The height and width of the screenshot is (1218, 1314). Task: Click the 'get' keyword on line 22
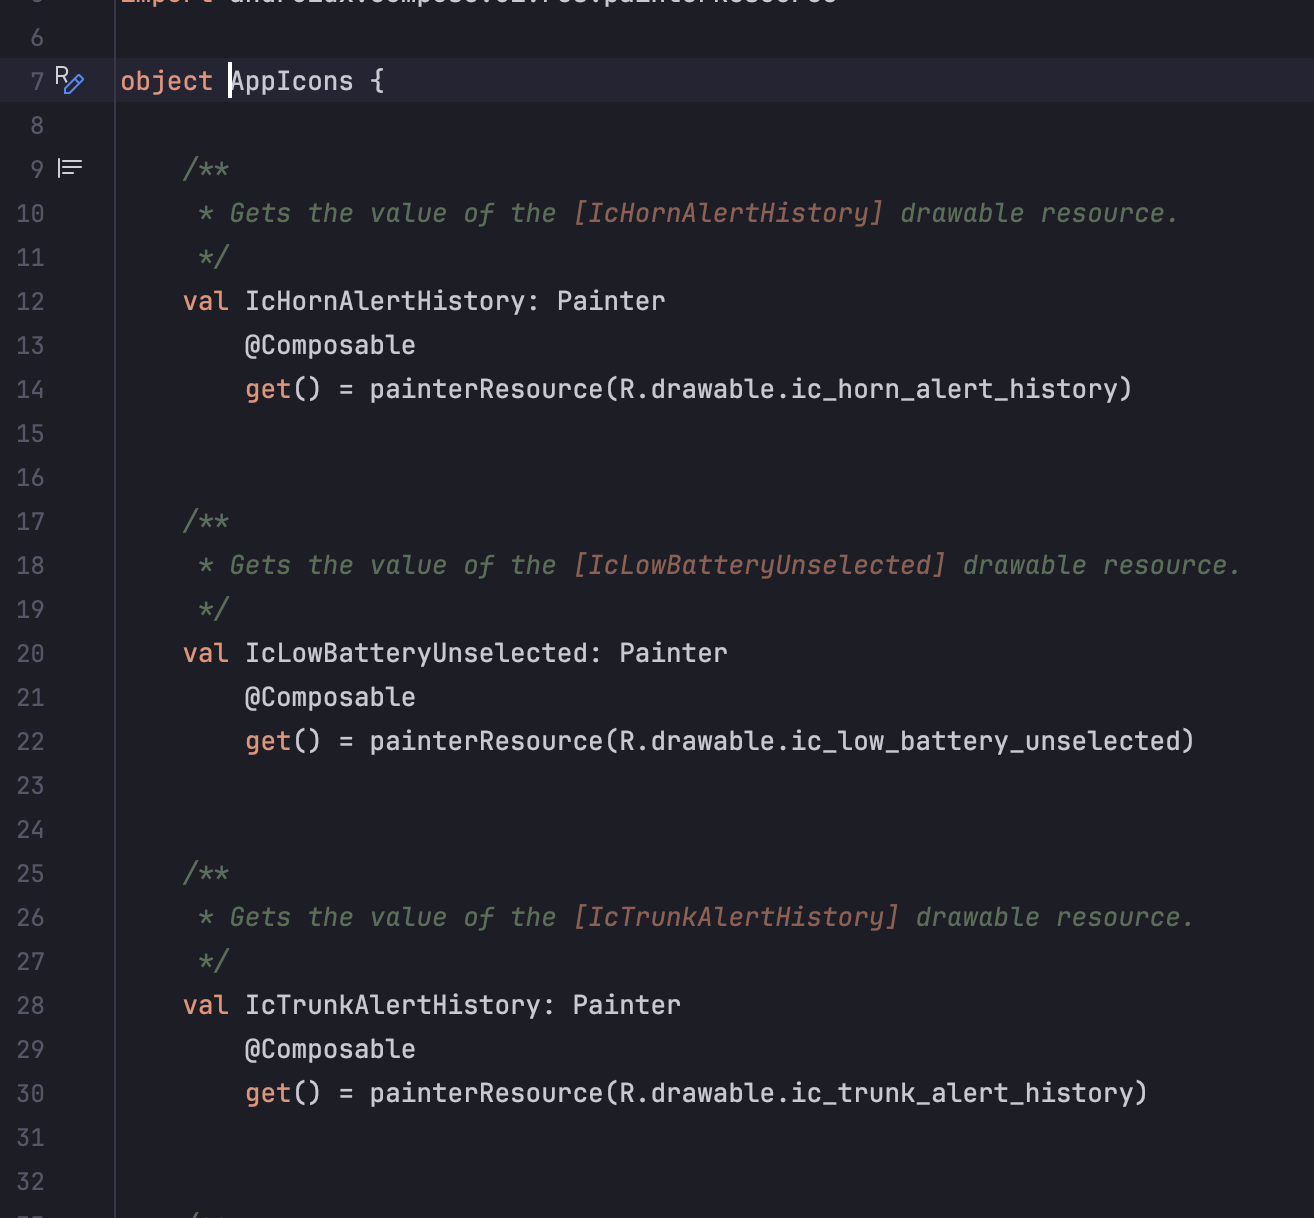268,741
